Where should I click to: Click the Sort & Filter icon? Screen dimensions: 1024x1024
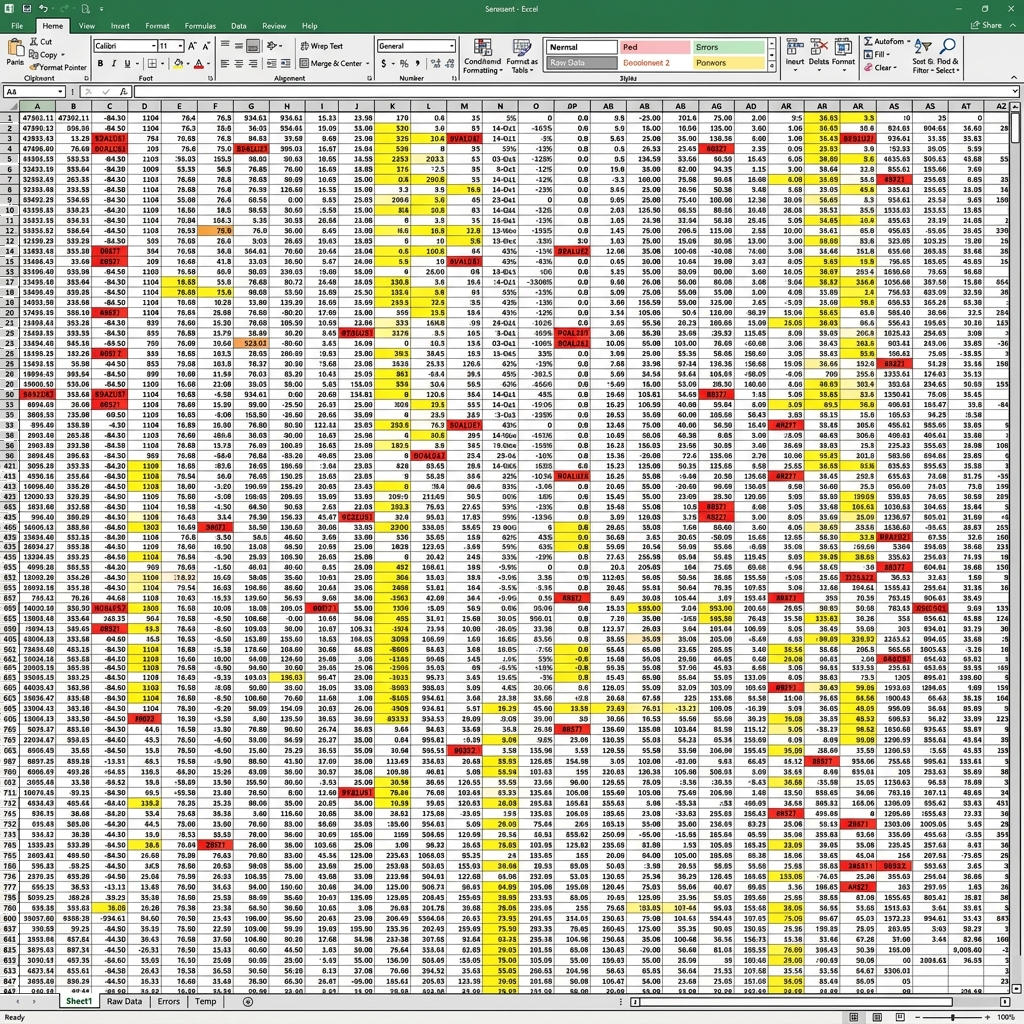923,46
